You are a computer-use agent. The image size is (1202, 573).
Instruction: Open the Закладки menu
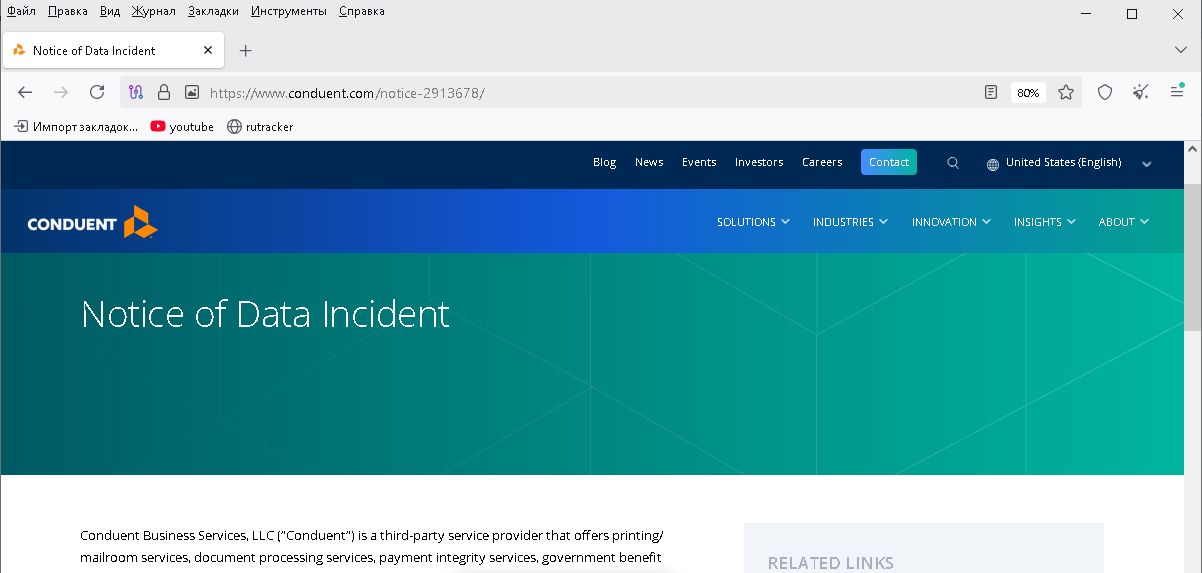[x=213, y=11]
